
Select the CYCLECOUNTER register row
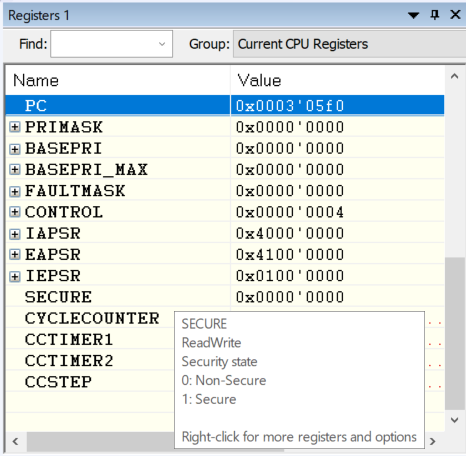pos(90,318)
